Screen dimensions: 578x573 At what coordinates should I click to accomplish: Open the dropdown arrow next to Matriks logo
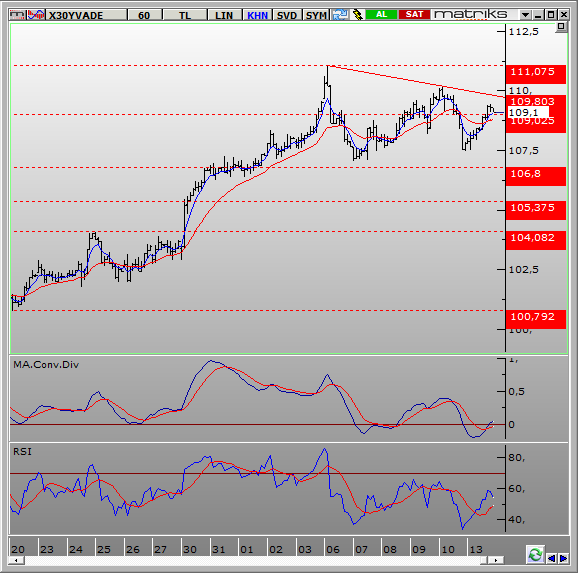(525, 15)
